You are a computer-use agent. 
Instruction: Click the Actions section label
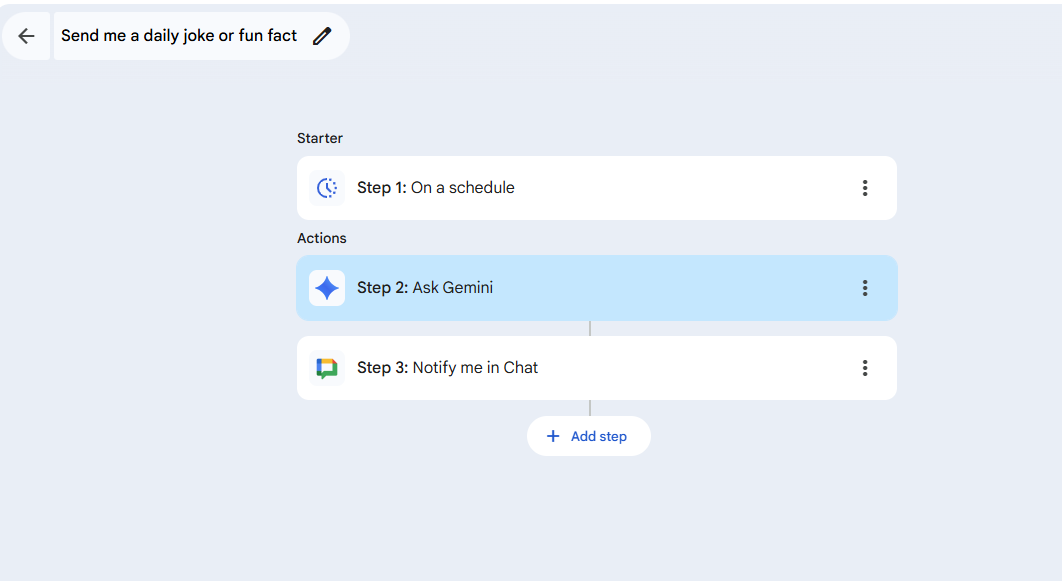(322, 238)
